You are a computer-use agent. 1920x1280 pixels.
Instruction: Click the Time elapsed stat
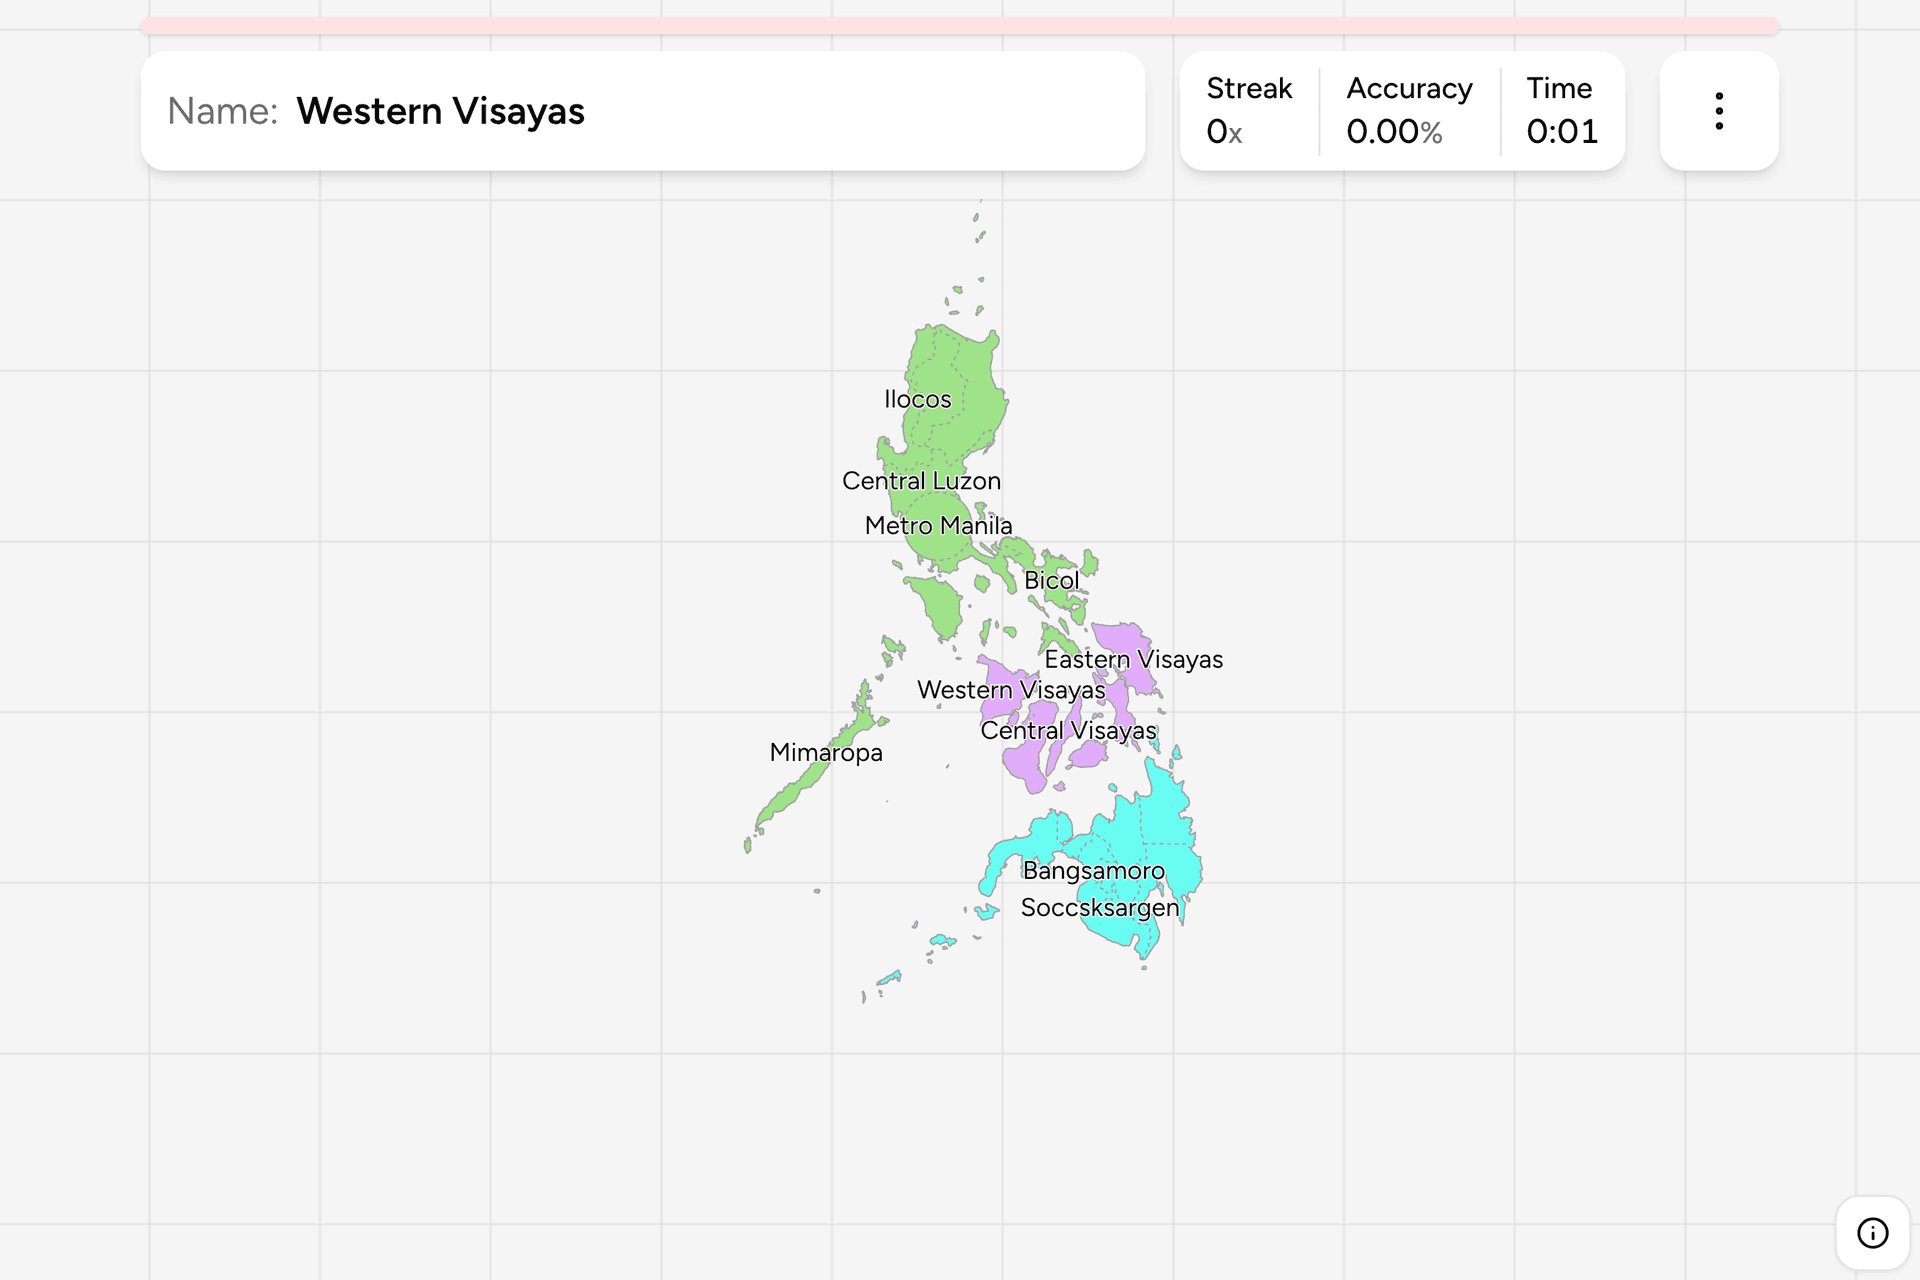1562,111
